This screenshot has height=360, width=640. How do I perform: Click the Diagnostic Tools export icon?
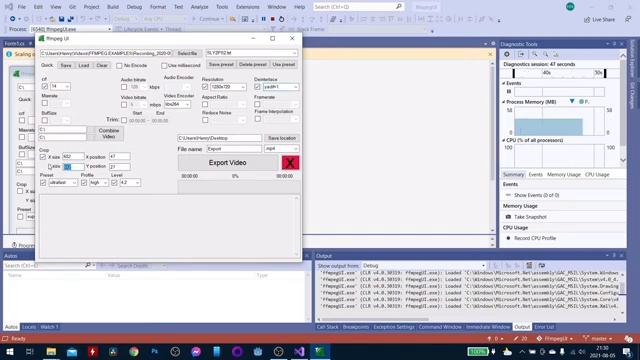coord(521,54)
